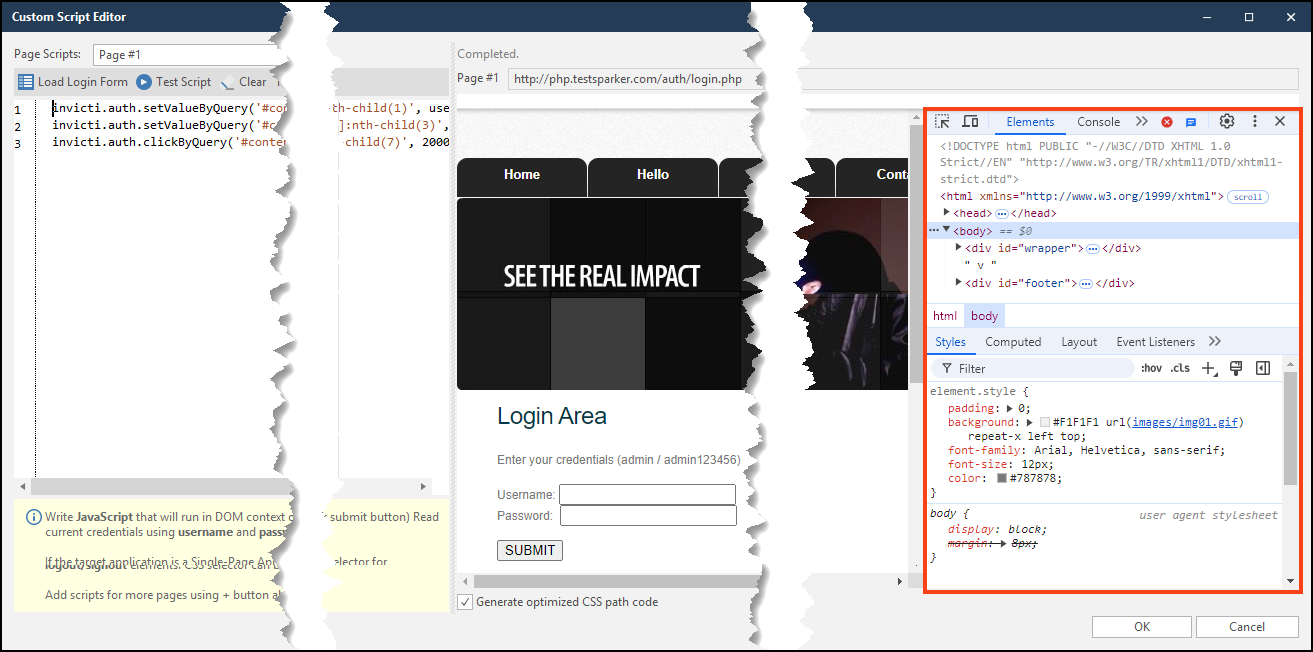Toggle element state with :hov

click(1151, 367)
